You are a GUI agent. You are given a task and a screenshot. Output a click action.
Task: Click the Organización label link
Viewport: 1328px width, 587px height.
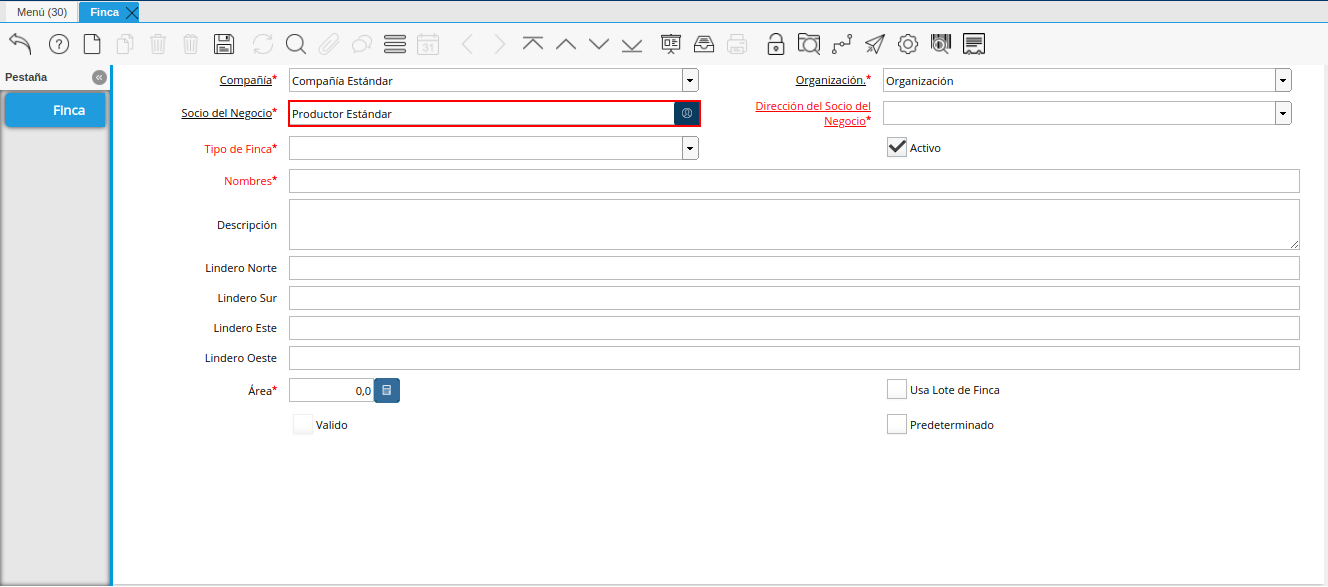(x=830, y=79)
